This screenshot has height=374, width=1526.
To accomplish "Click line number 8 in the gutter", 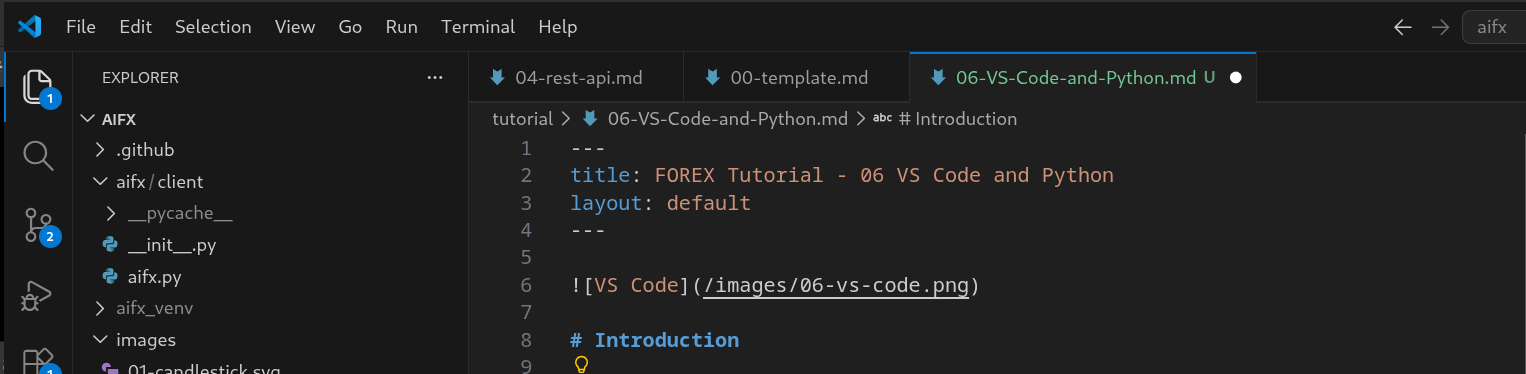I will click(526, 340).
